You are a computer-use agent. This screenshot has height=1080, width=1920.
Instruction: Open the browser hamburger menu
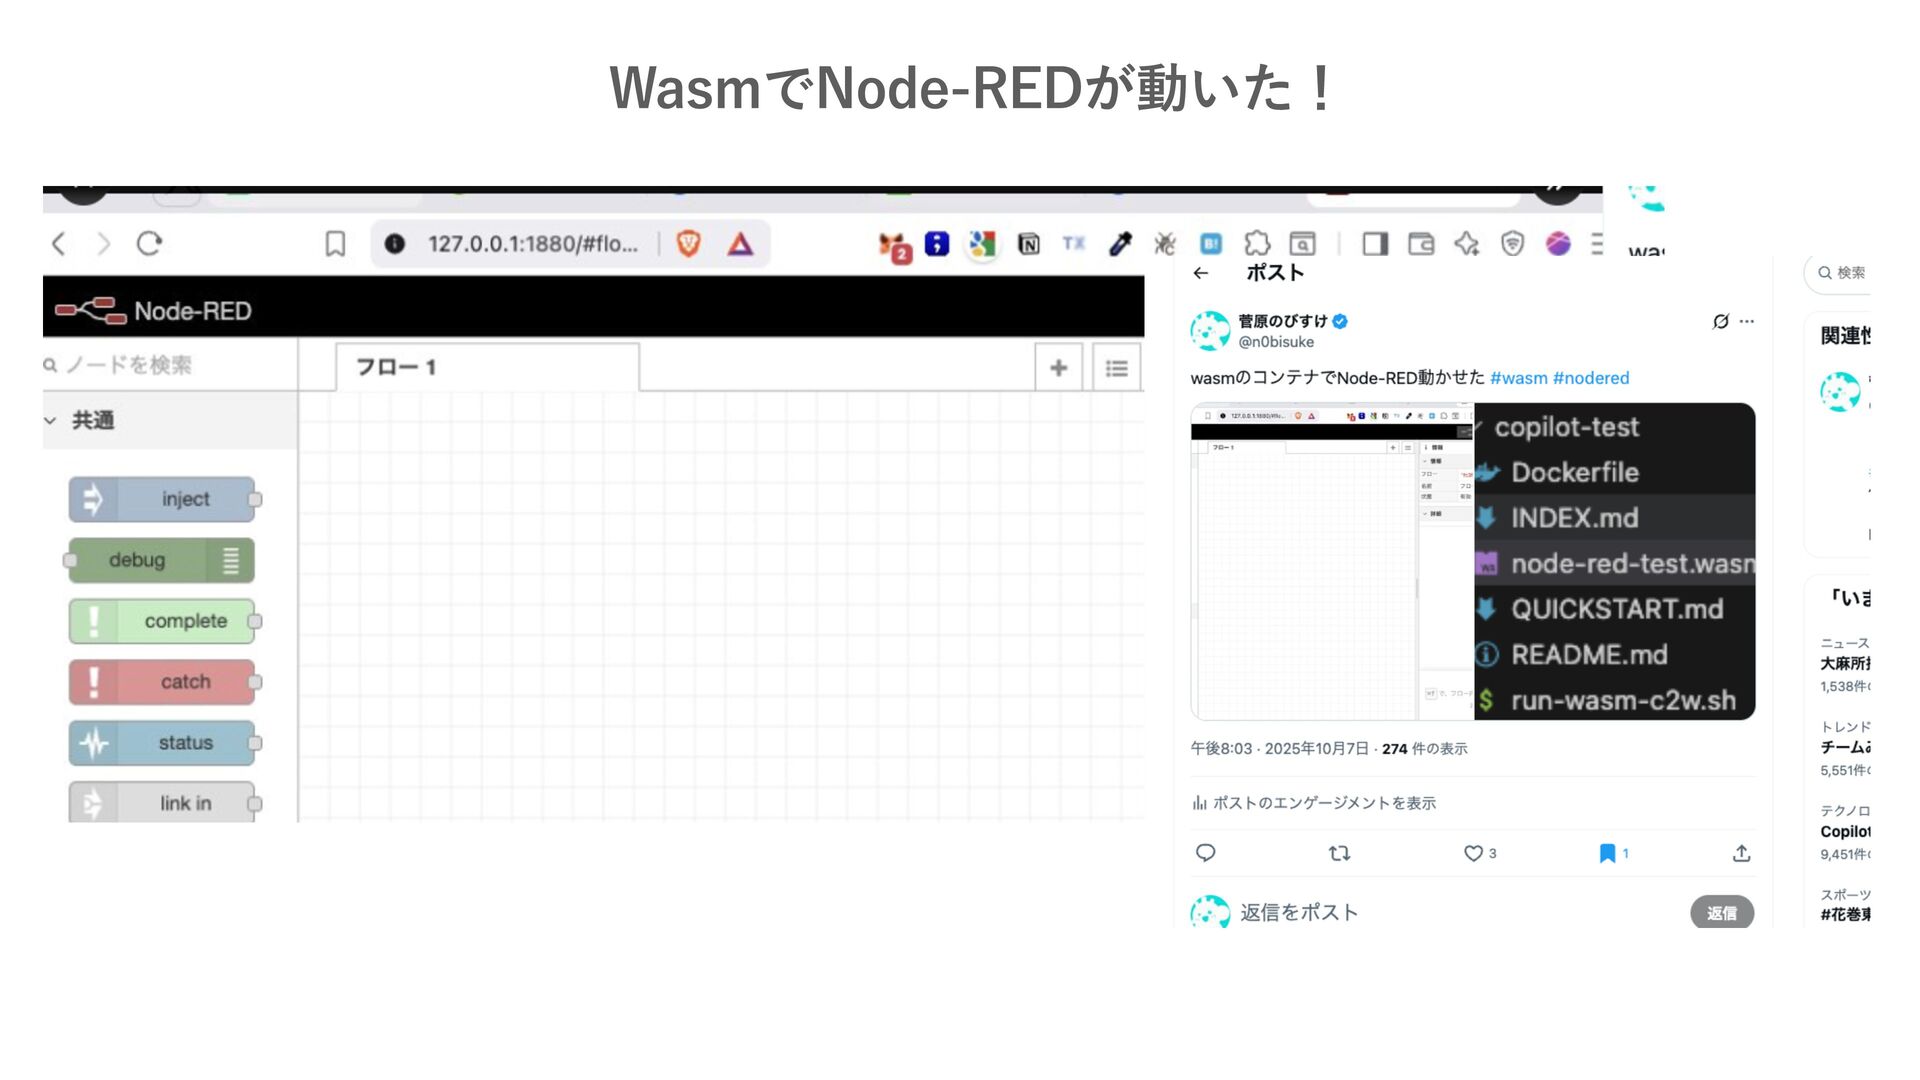coord(1596,243)
